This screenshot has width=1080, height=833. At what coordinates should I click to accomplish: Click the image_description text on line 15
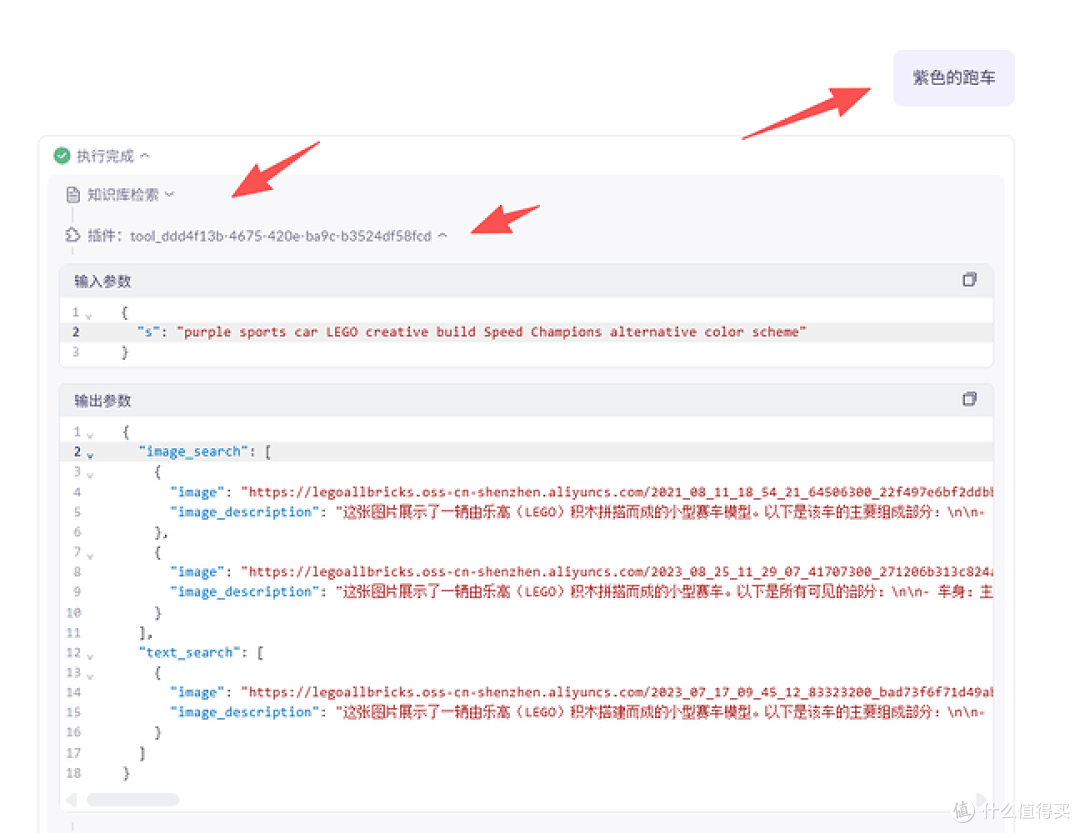click(x=663, y=712)
